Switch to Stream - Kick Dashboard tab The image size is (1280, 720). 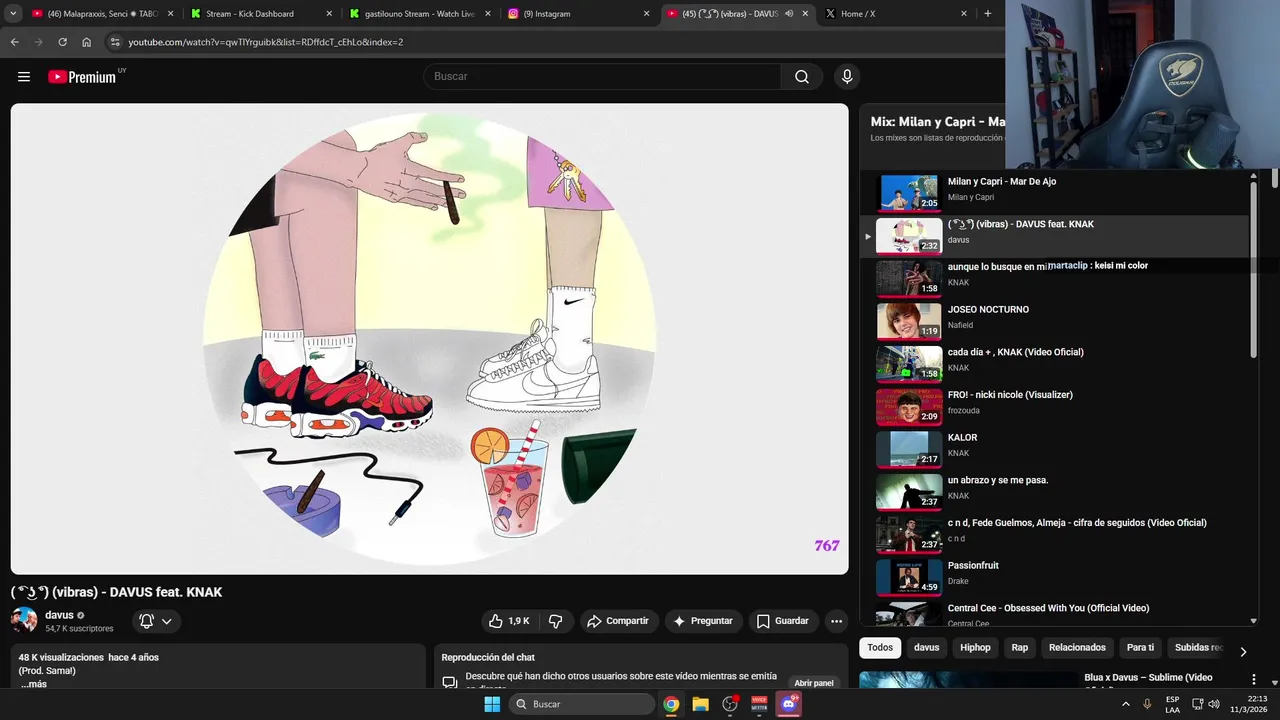pos(262,14)
